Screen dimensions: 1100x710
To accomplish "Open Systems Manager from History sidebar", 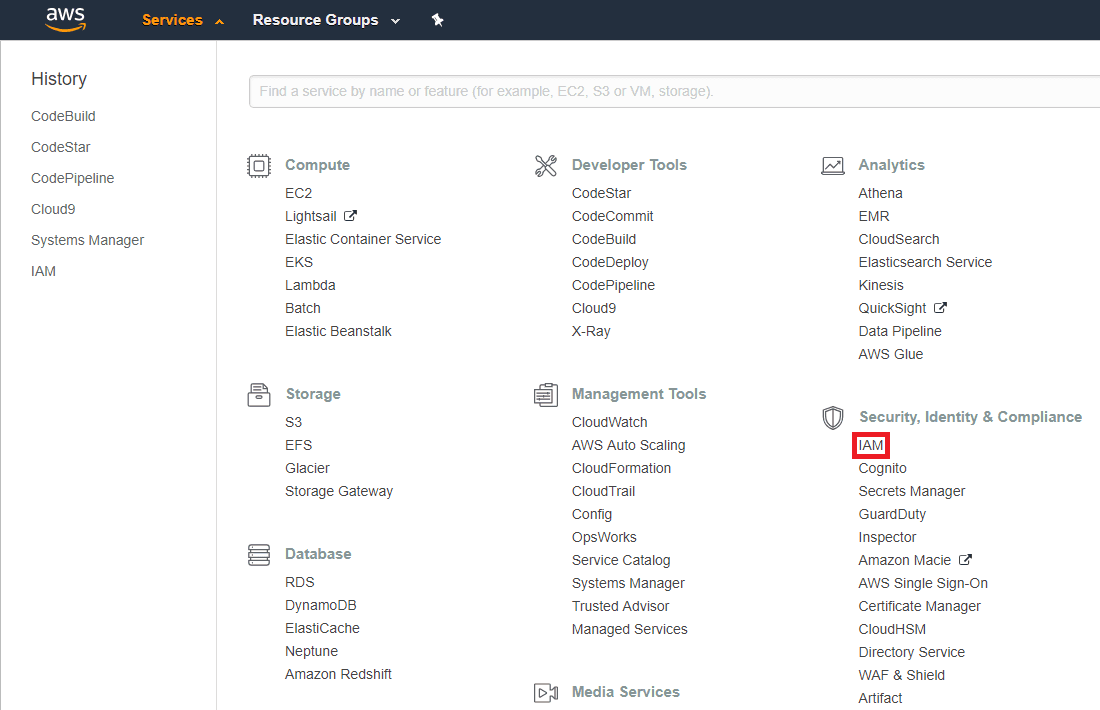I will (87, 240).
